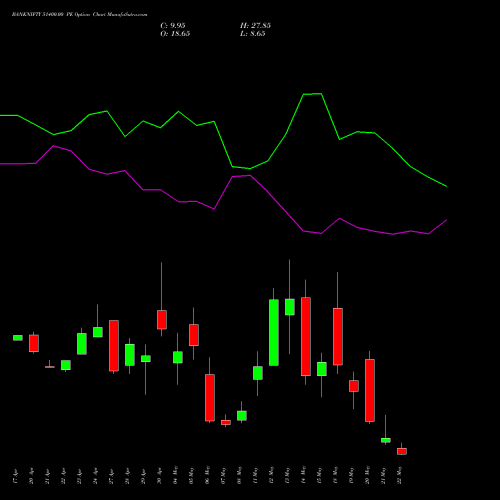This screenshot has width=500, height=500.
Task: Click the 08 May date label
Action: point(239,475)
